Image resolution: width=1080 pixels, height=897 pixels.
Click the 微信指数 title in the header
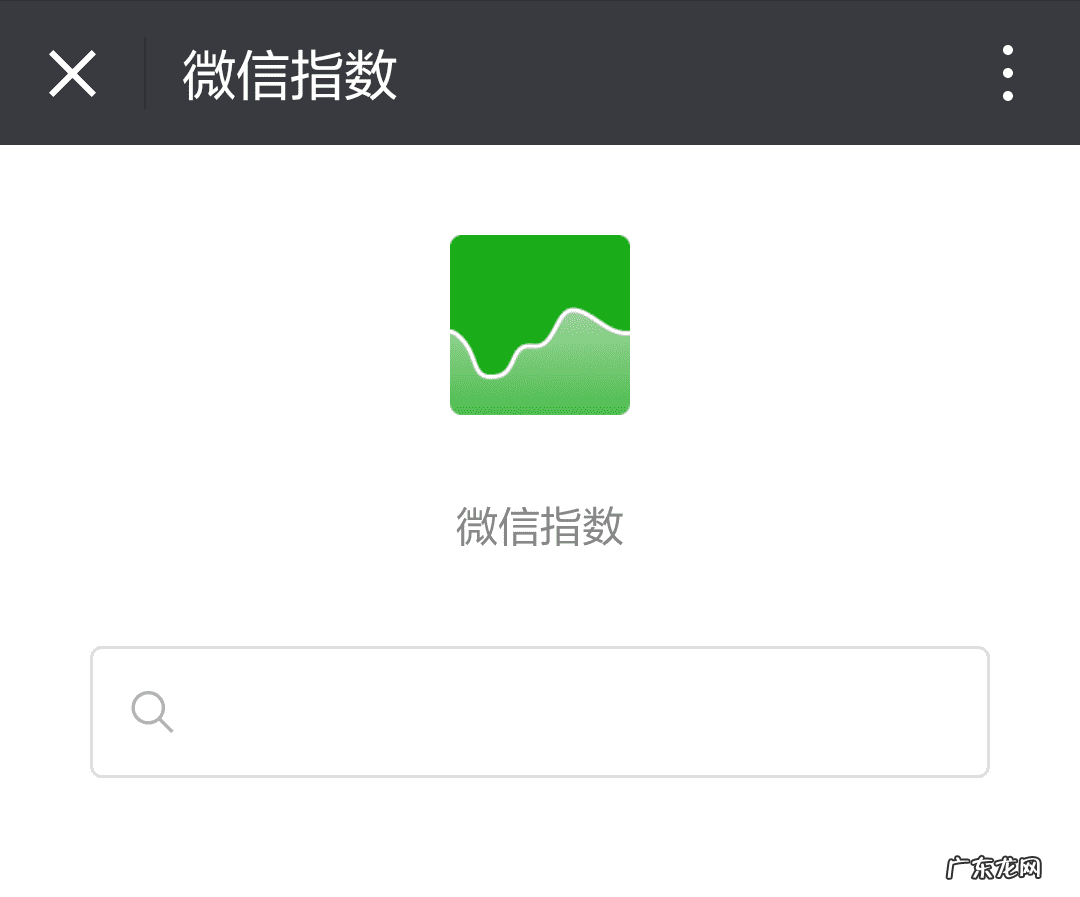288,74
